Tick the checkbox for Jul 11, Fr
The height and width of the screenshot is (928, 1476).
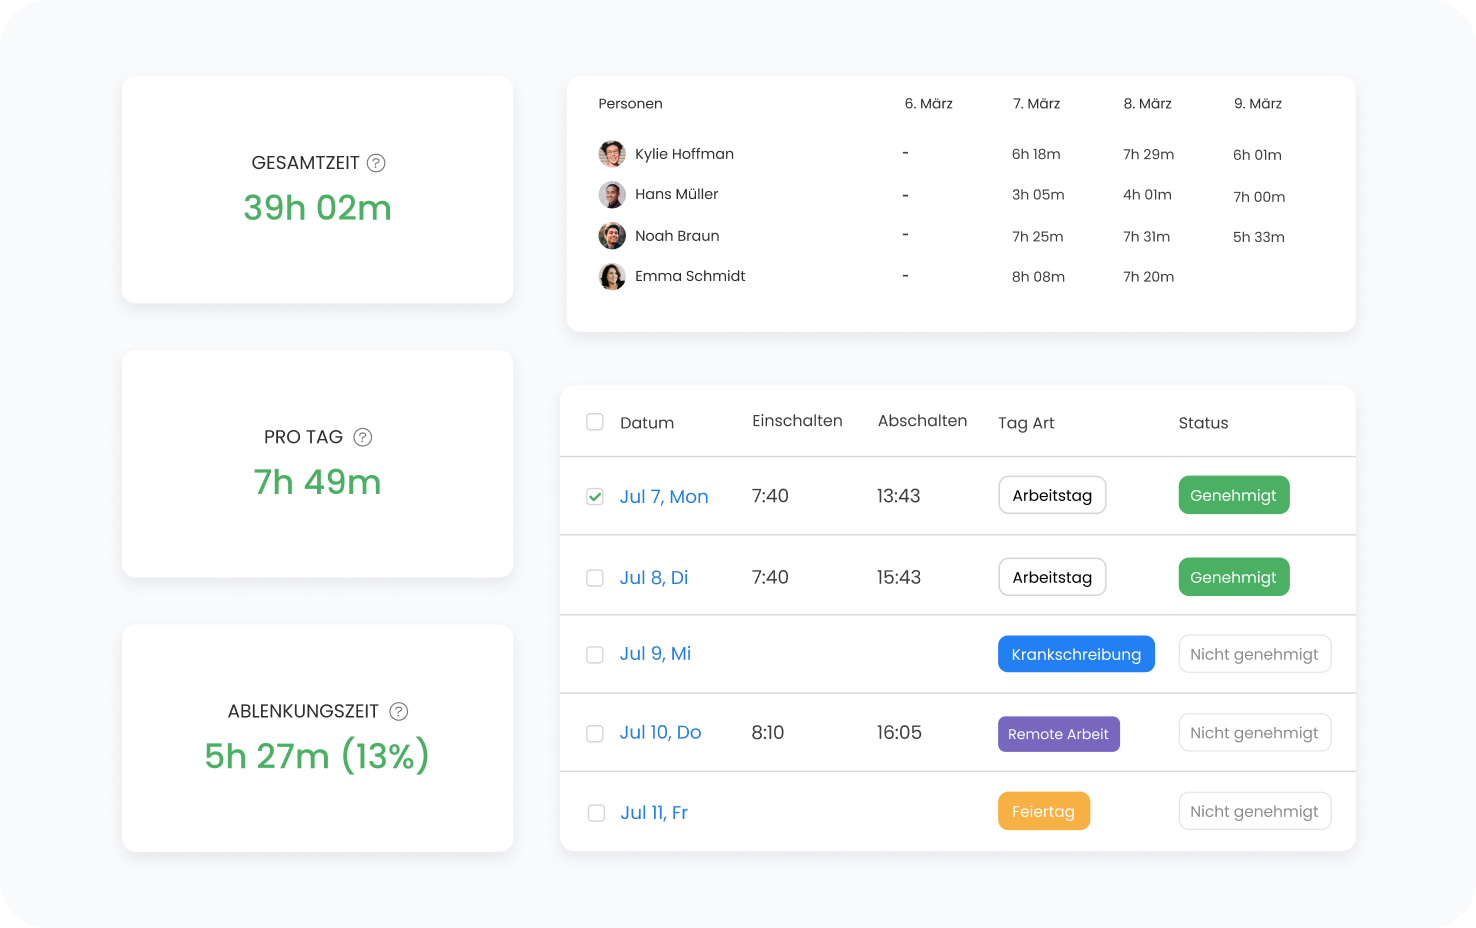596,813
